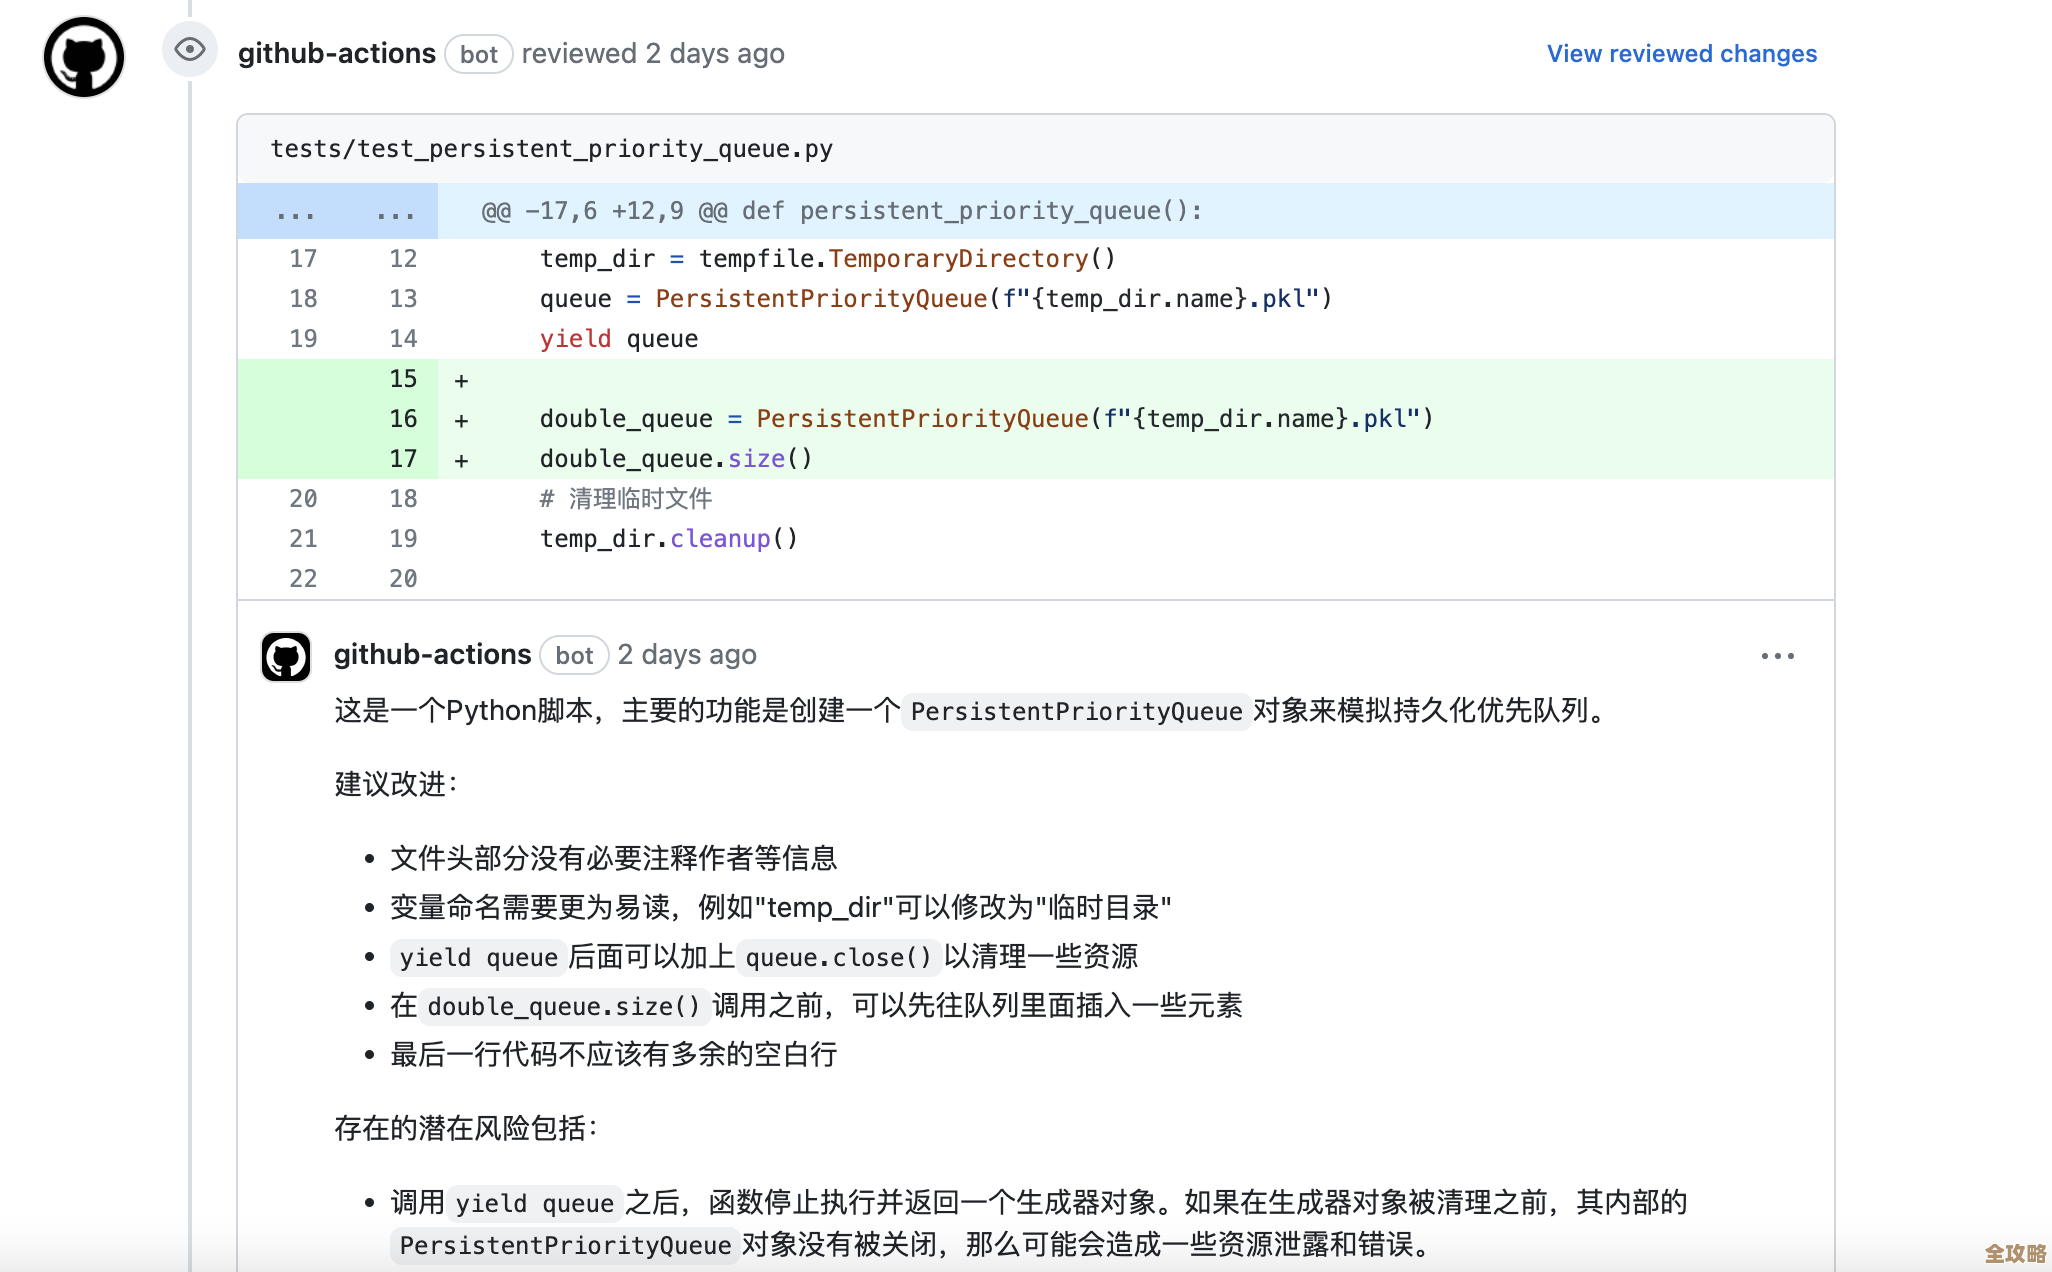Click the diff hunk header line

(841, 211)
